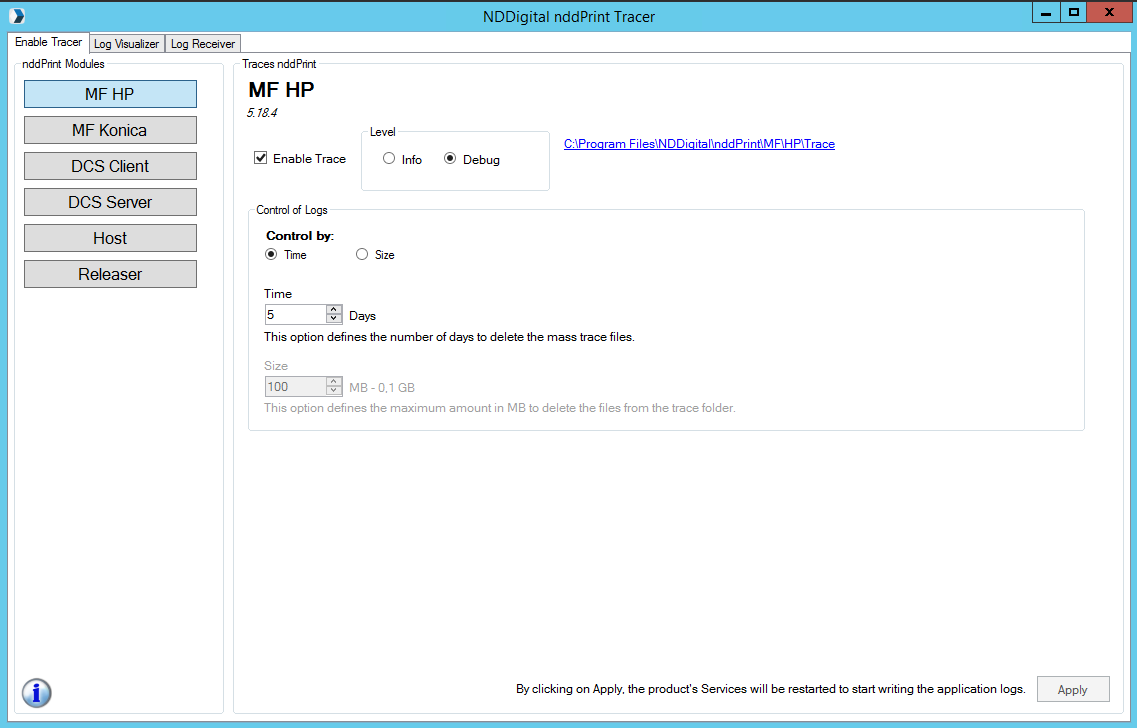Select the Enable Tracer tab
Screen dimensions: 1137x728
(x=49, y=43)
